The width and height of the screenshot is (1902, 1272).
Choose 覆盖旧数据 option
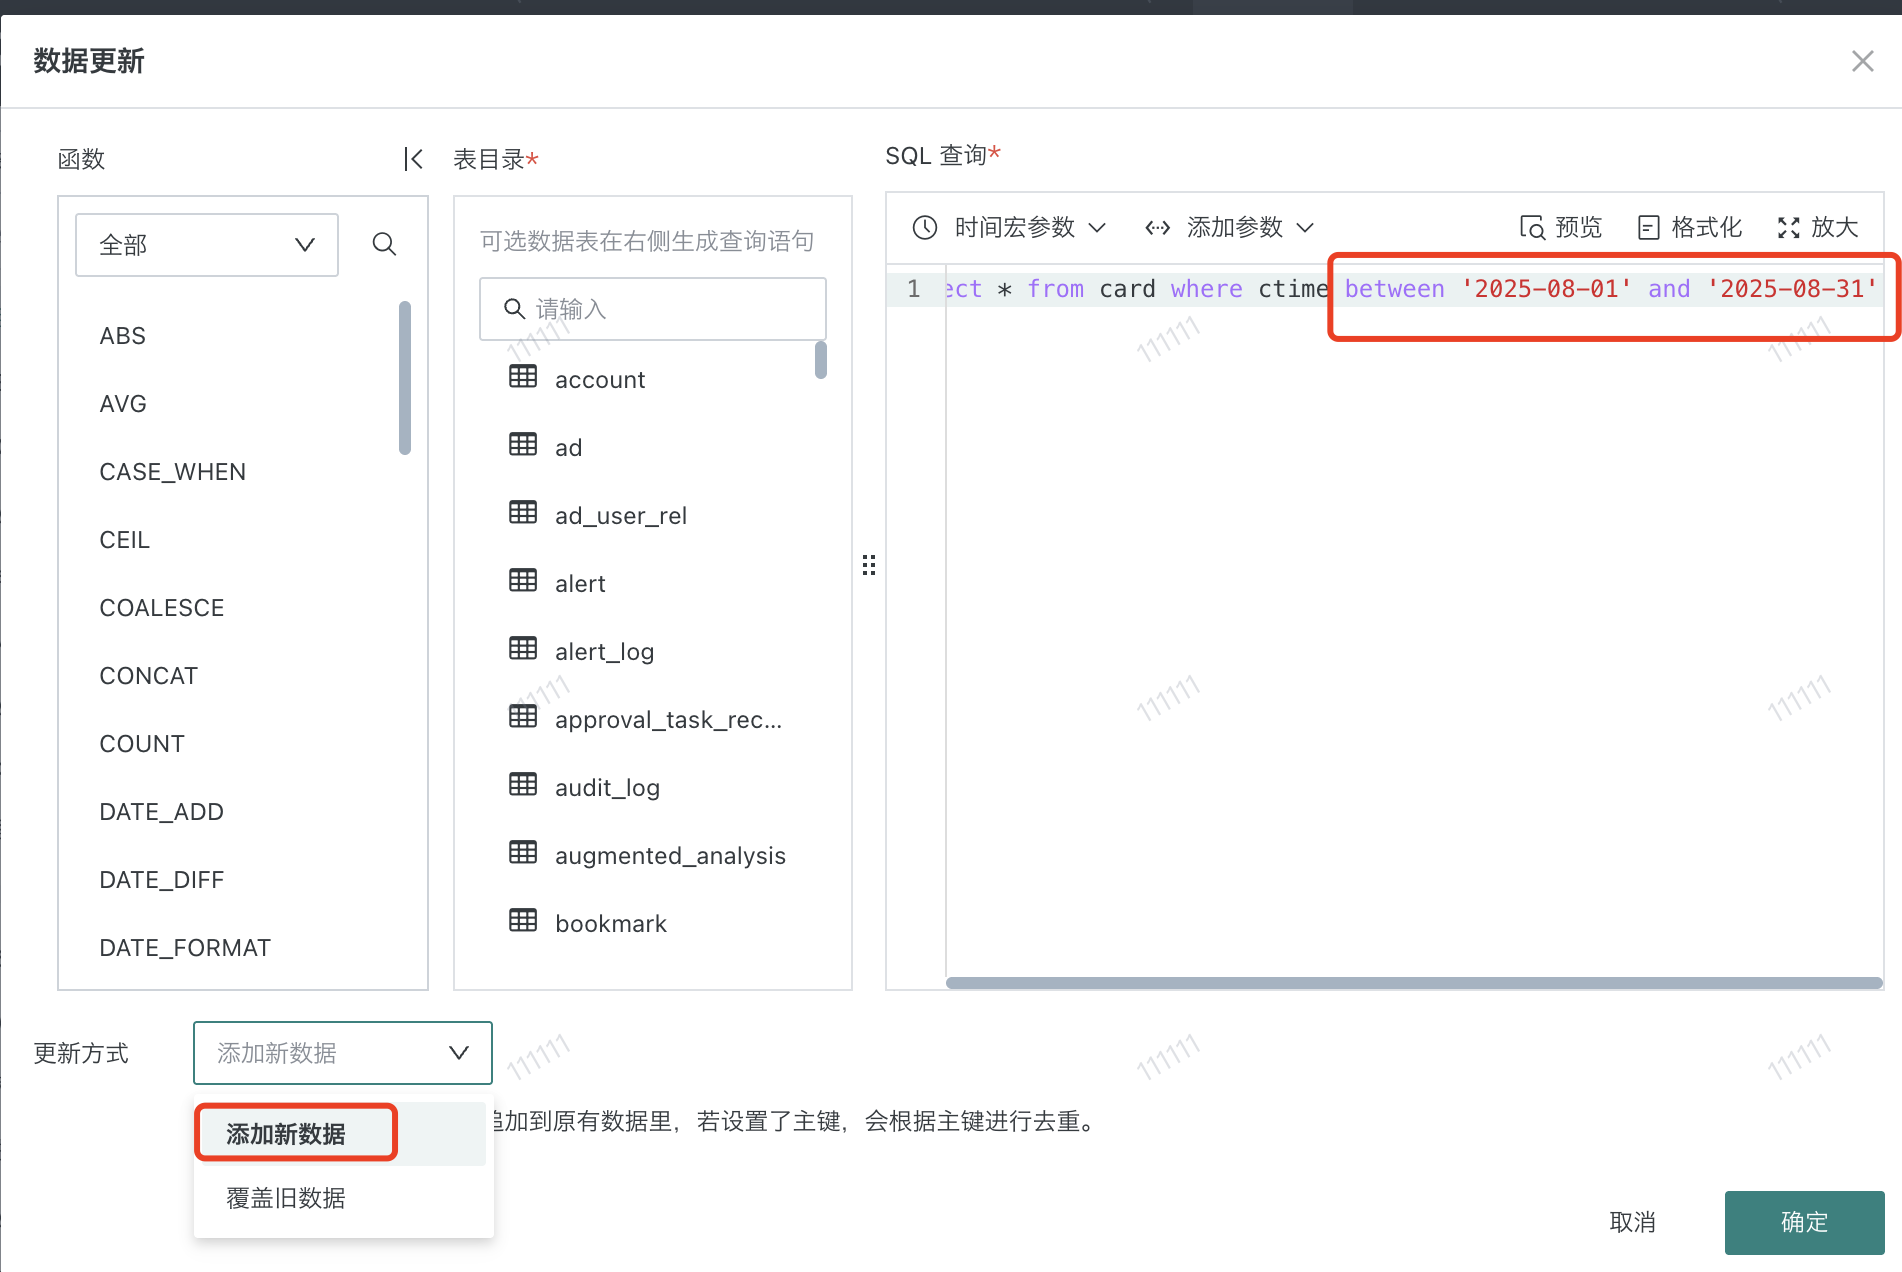341,1198
